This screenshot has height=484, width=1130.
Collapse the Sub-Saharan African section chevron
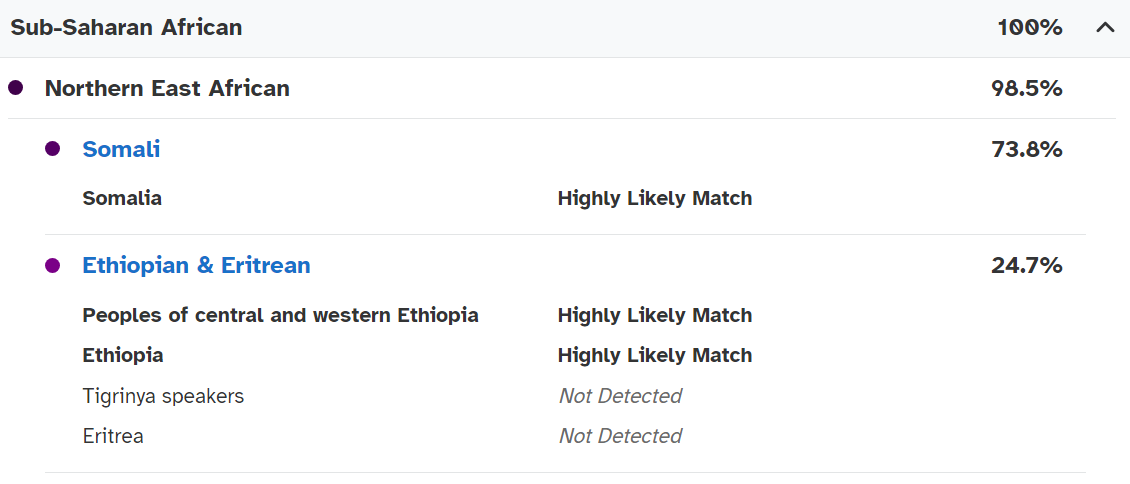tap(1105, 28)
